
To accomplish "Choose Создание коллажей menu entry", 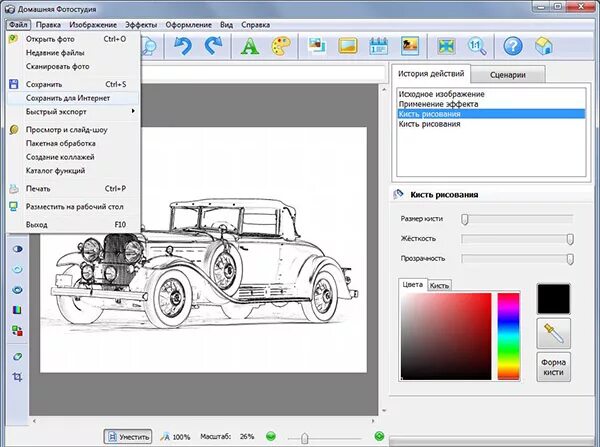I will [73, 157].
